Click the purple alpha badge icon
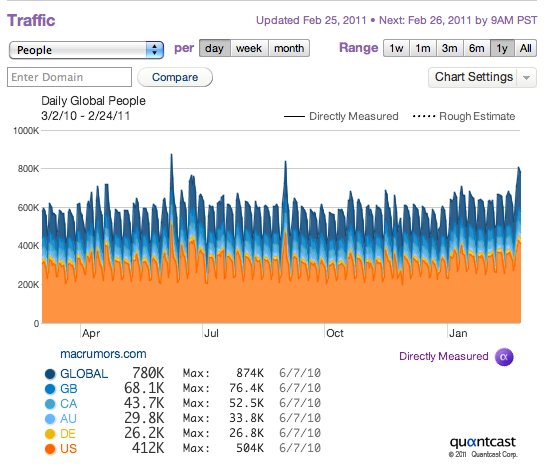 [504, 357]
